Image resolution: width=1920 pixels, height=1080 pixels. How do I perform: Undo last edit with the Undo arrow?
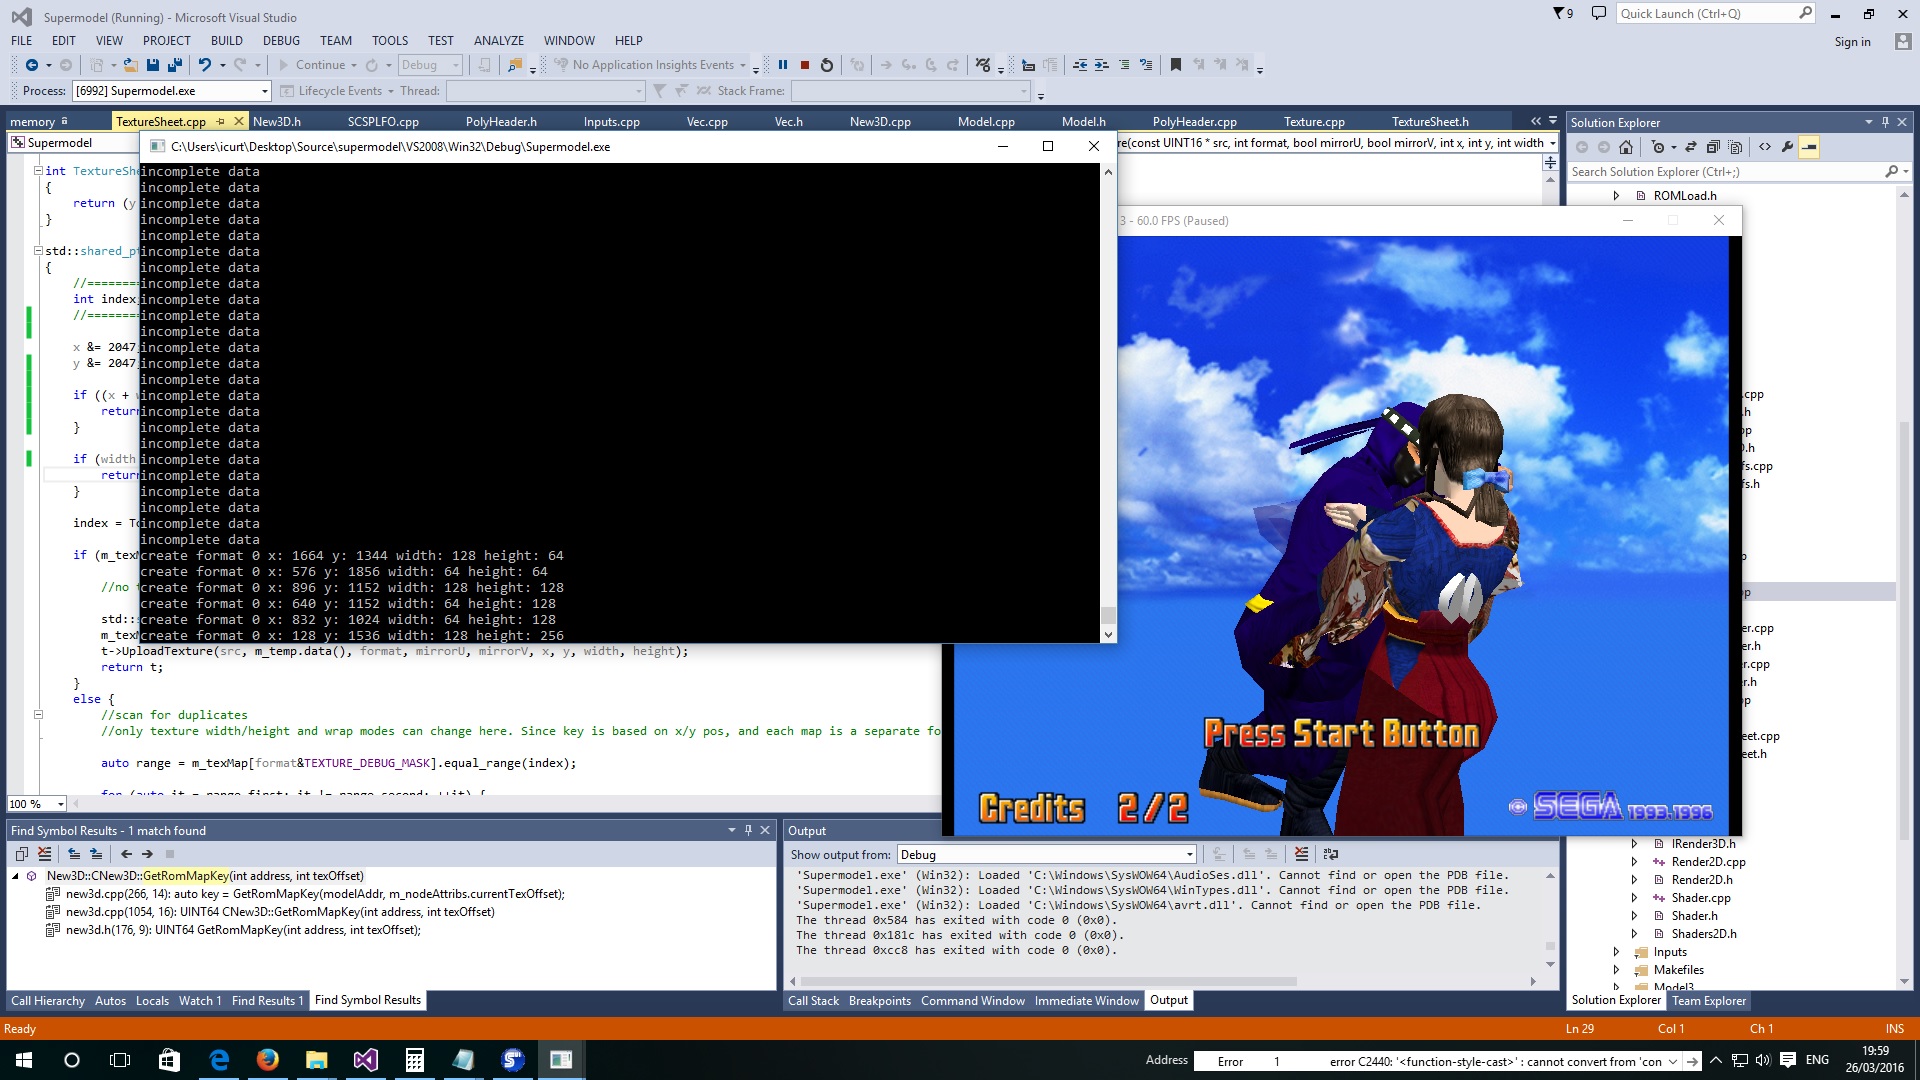pyautogui.click(x=204, y=65)
